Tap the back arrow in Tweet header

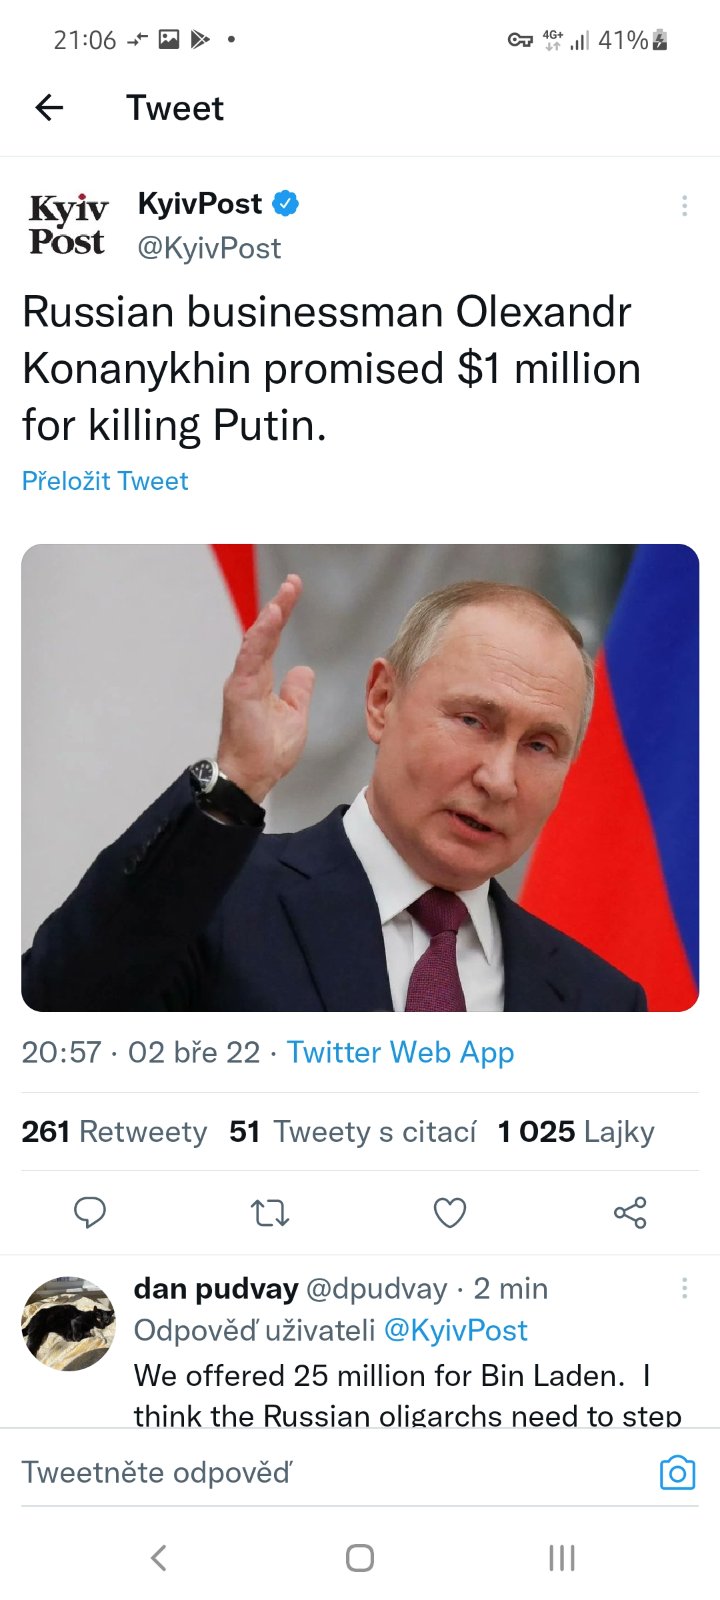click(x=49, y=107)
